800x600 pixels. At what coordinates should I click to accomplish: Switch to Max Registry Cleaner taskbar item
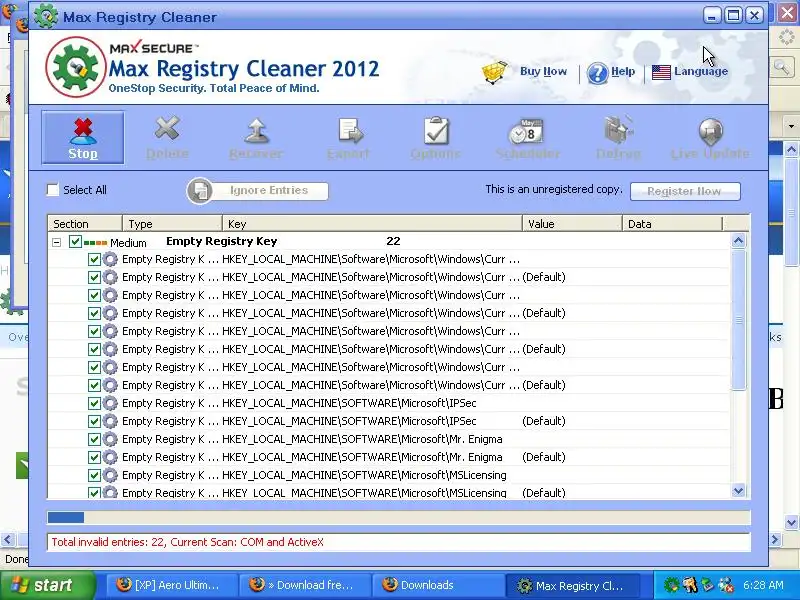point(571,585)
